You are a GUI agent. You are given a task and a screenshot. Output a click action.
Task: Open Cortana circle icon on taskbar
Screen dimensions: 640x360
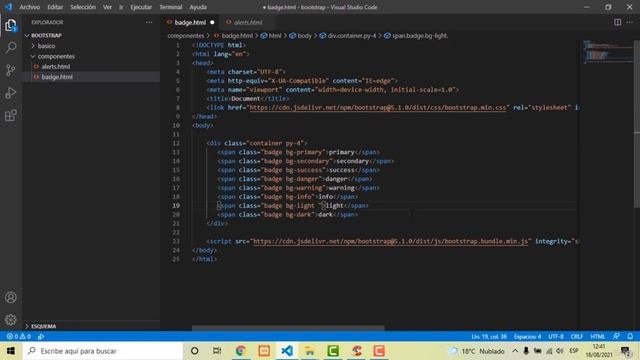point(195,351)
